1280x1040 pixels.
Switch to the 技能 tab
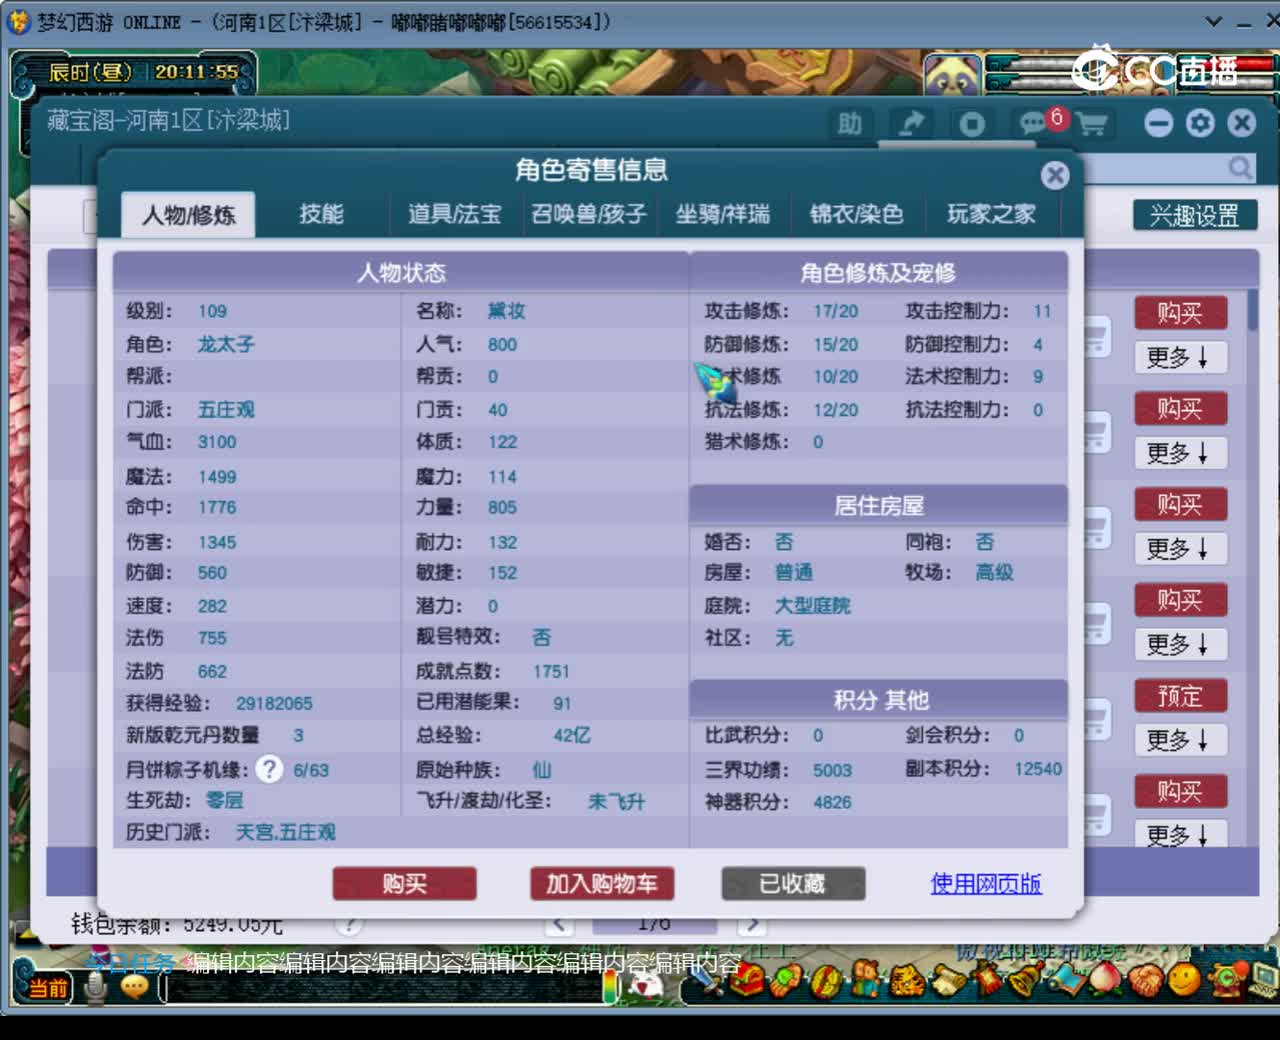click(321, 214)
